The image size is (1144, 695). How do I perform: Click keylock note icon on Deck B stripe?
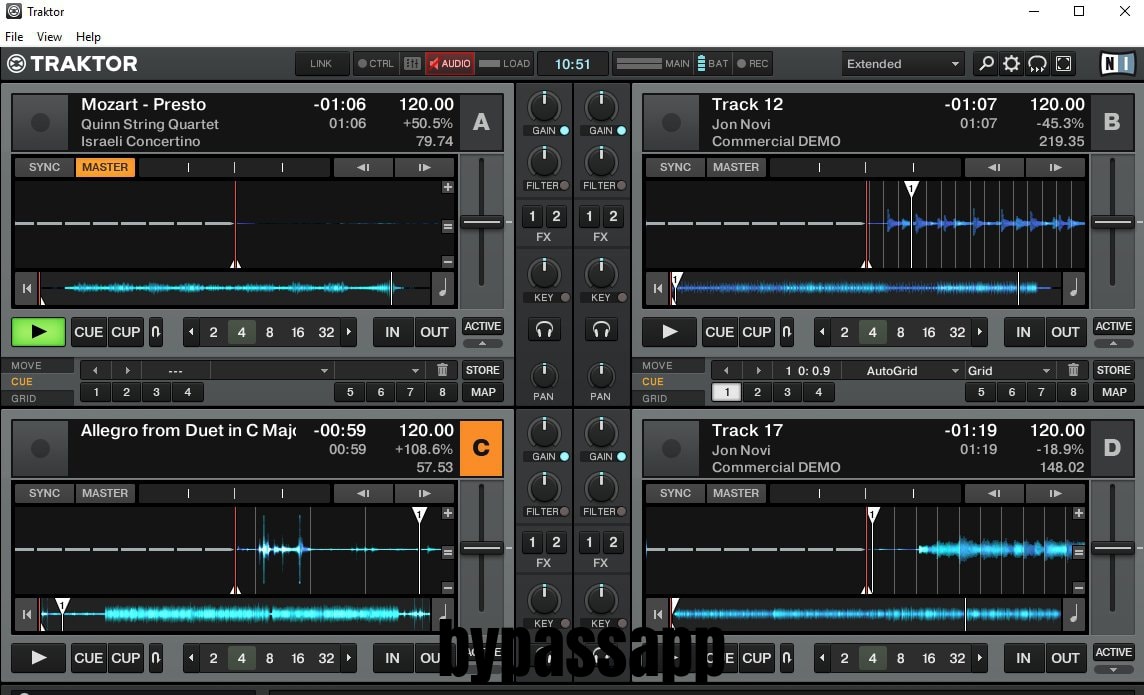[1074, 288]
